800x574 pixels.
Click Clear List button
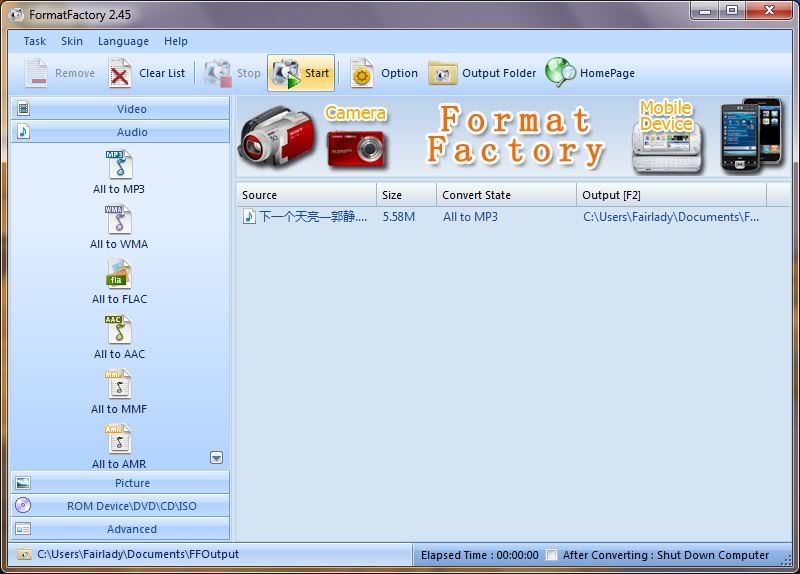click(x=147, y=73)
